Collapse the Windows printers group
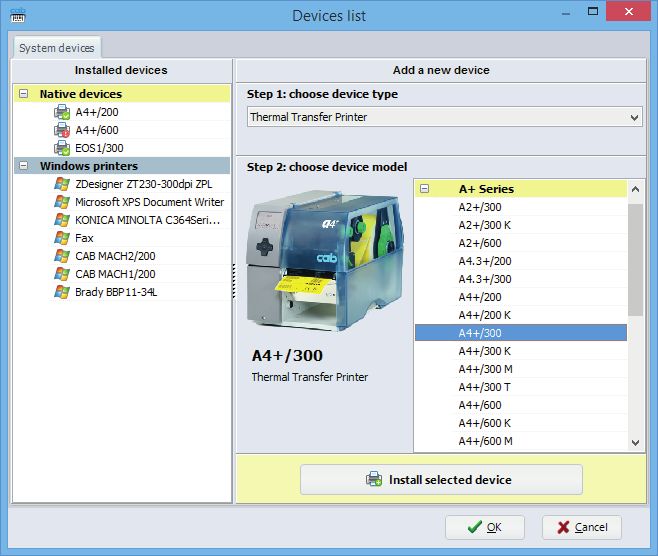Viewport: 658px width, 556px height. [24, 166]
